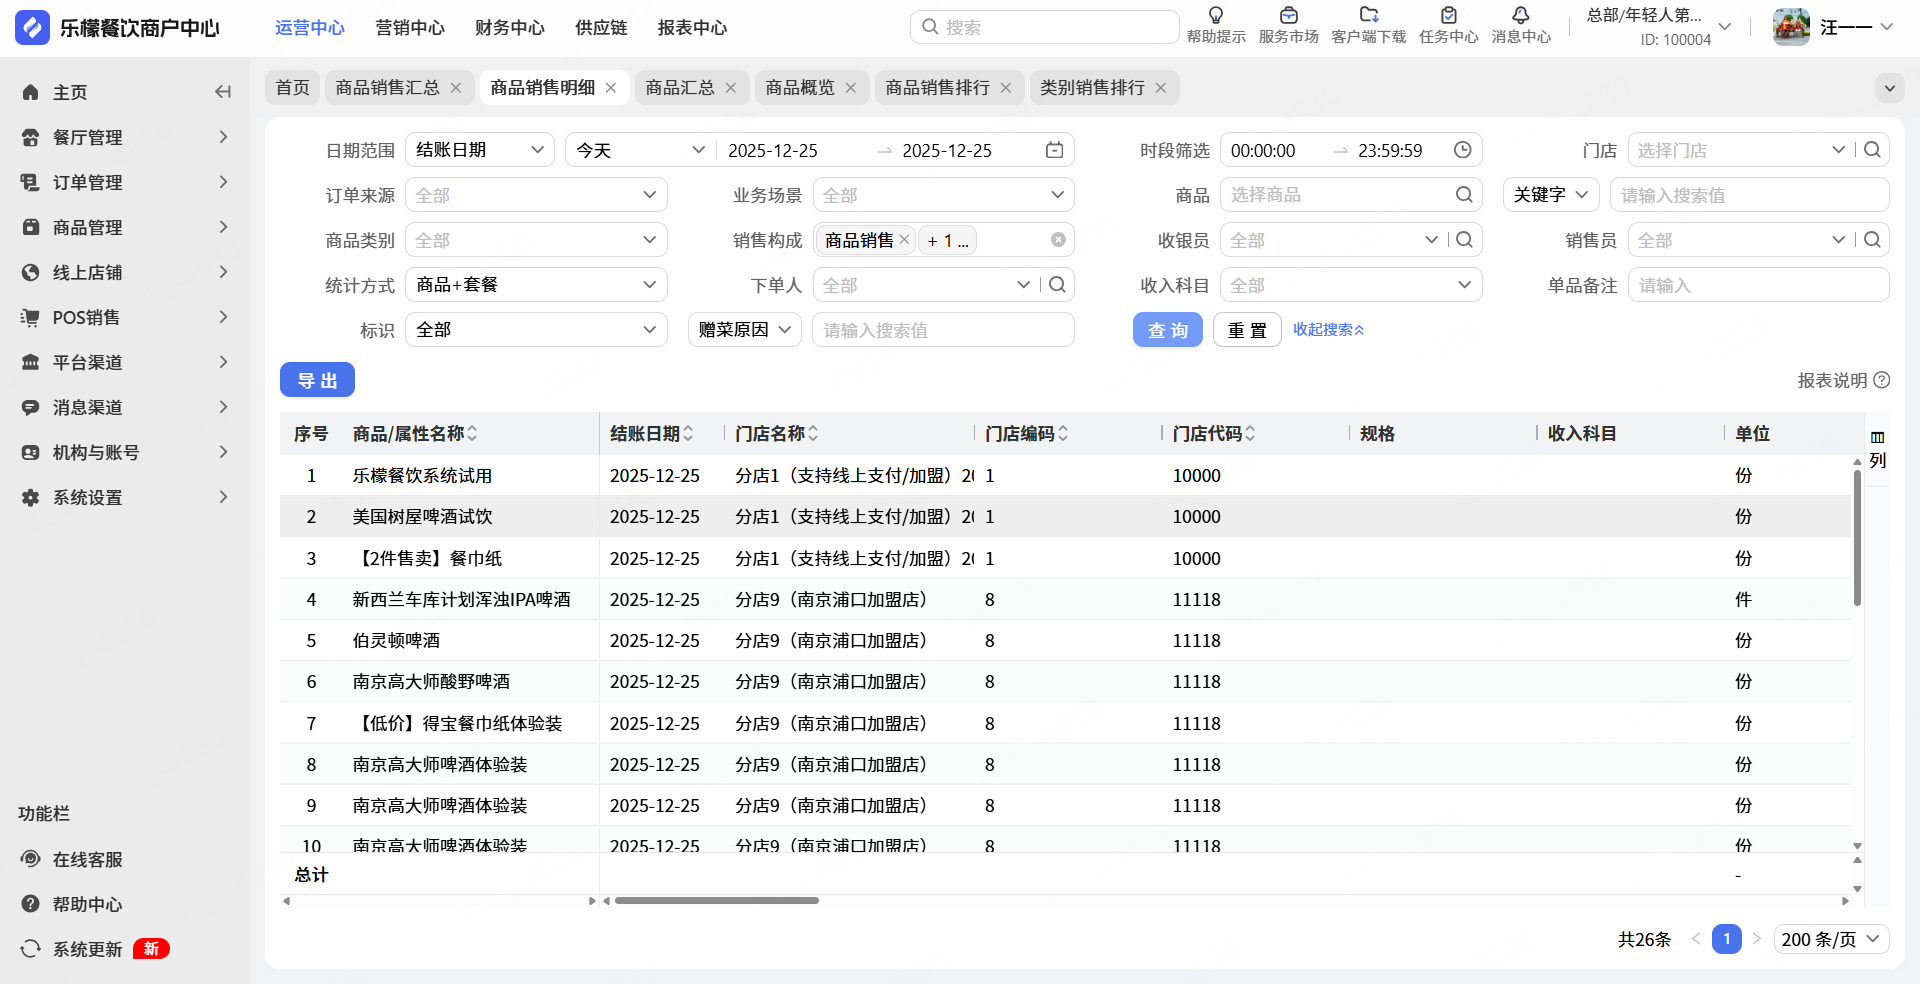Screen dimensions: 1920x984
Task: Open the 帮助提示 lightbulb icon
Action: click(1216, 16)
